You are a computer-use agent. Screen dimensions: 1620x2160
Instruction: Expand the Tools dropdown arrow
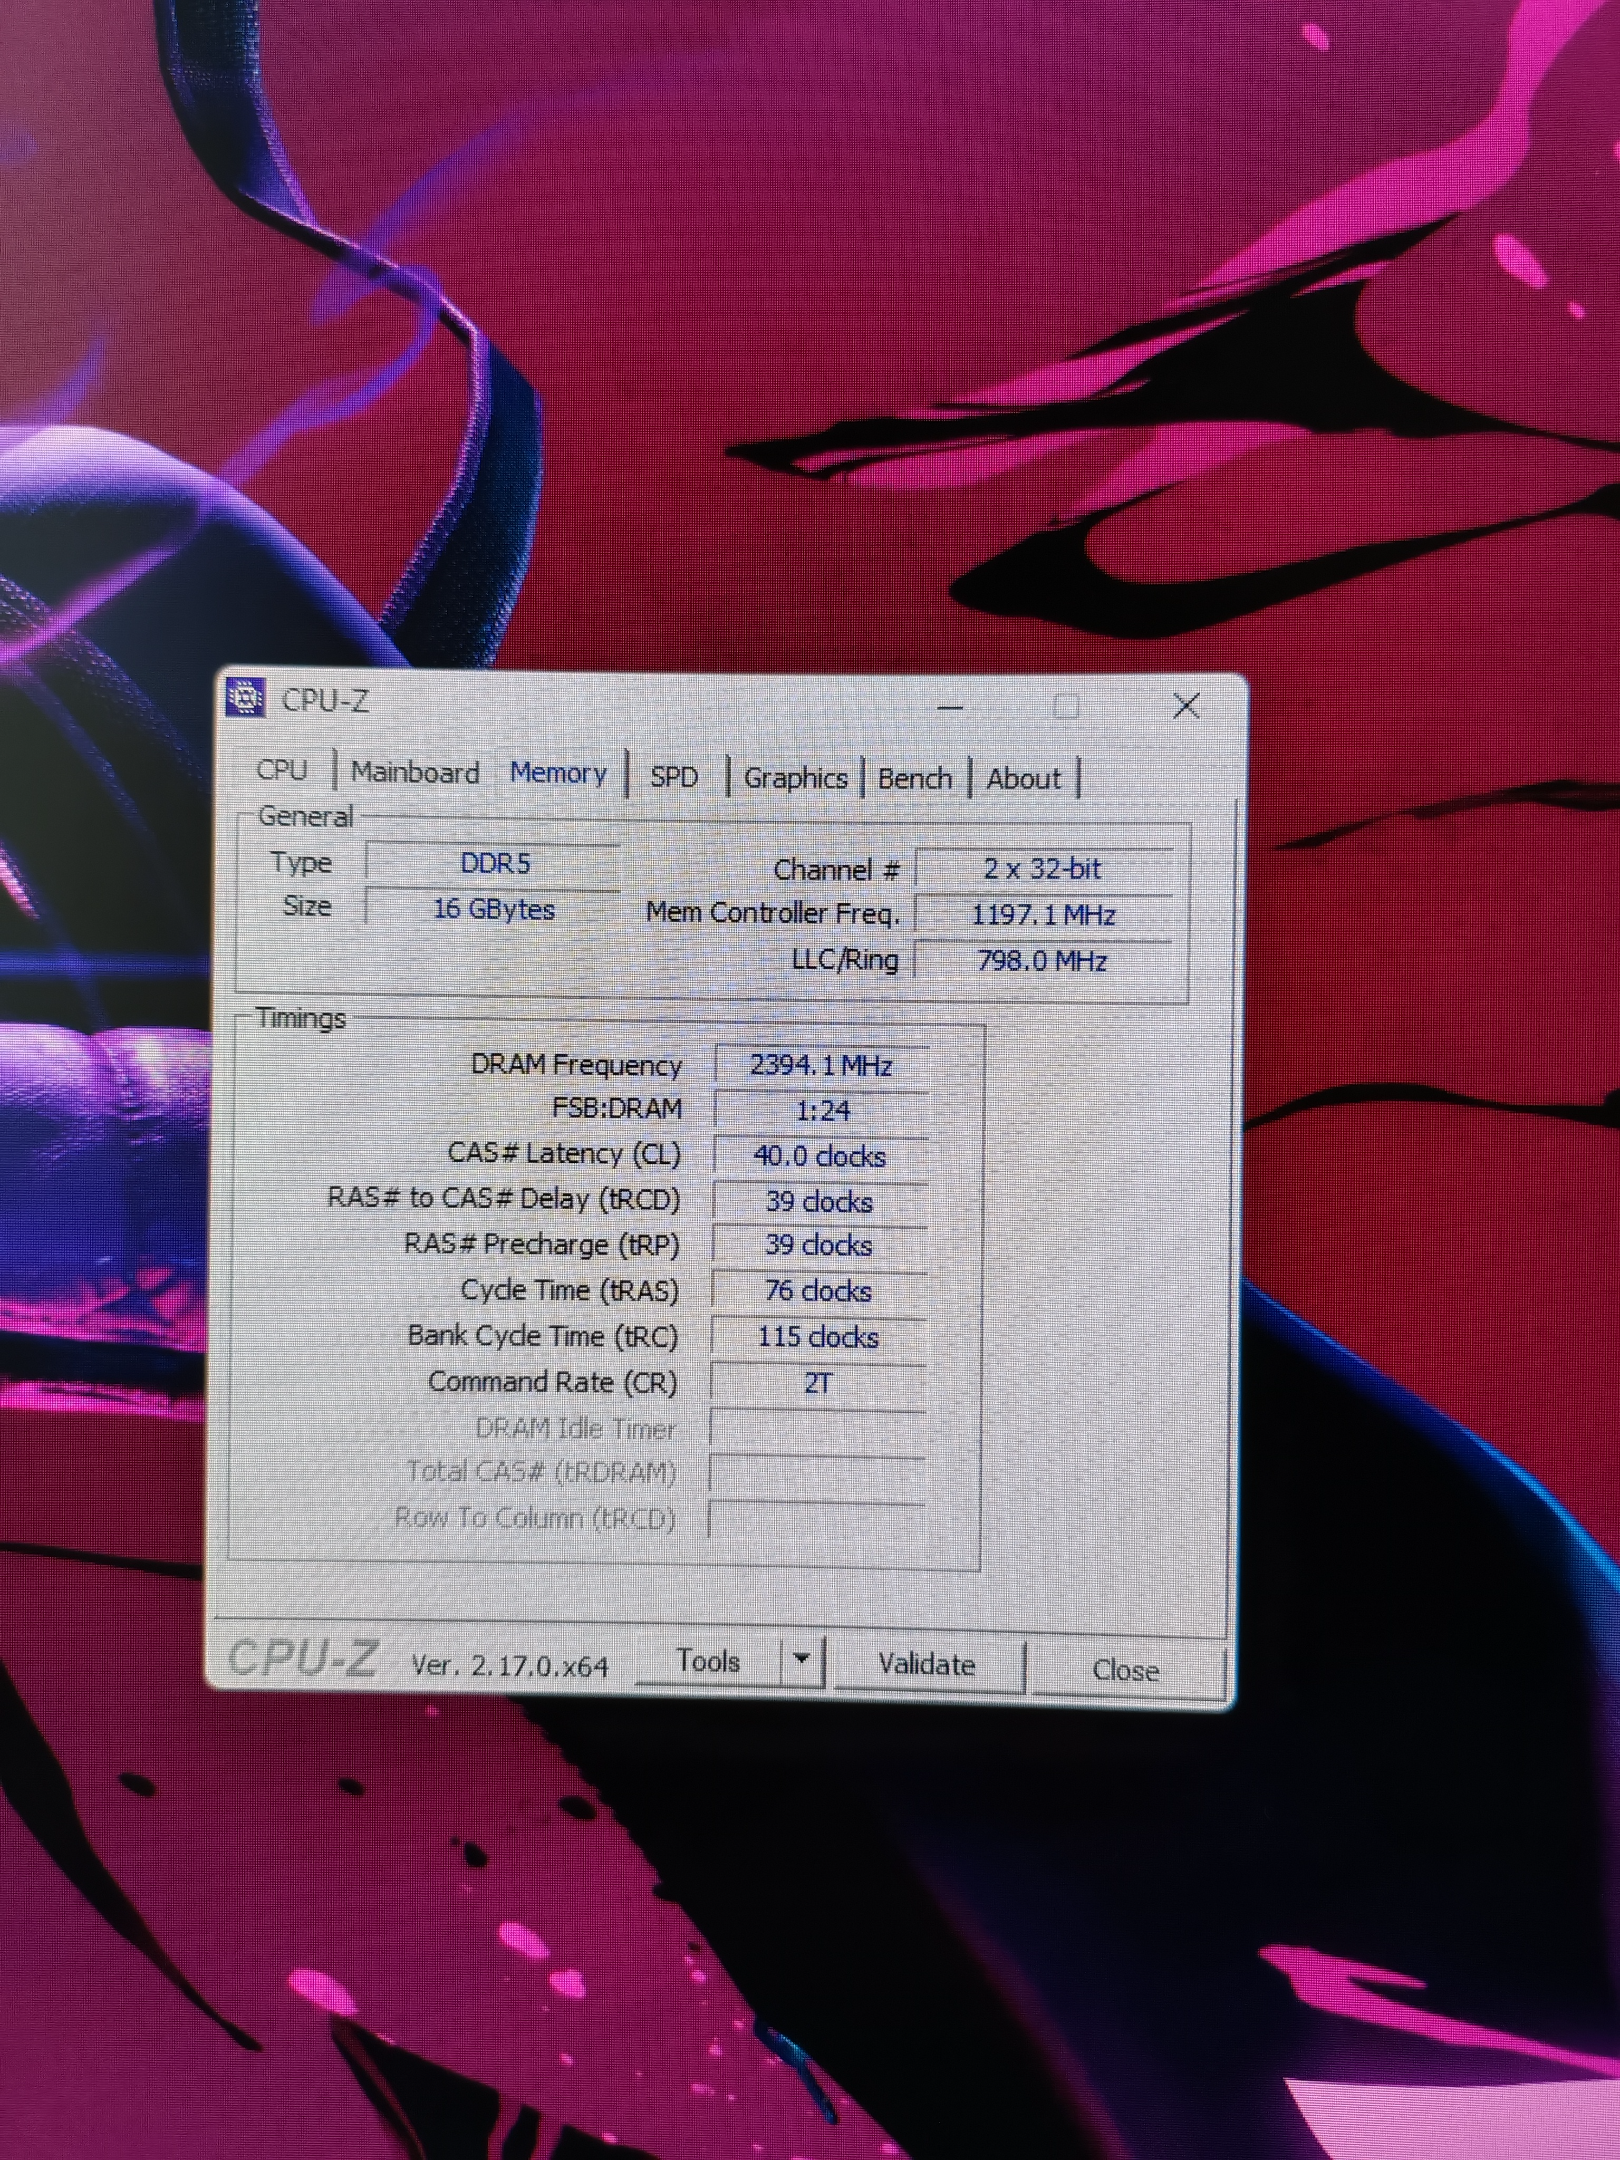[801, 1661]
